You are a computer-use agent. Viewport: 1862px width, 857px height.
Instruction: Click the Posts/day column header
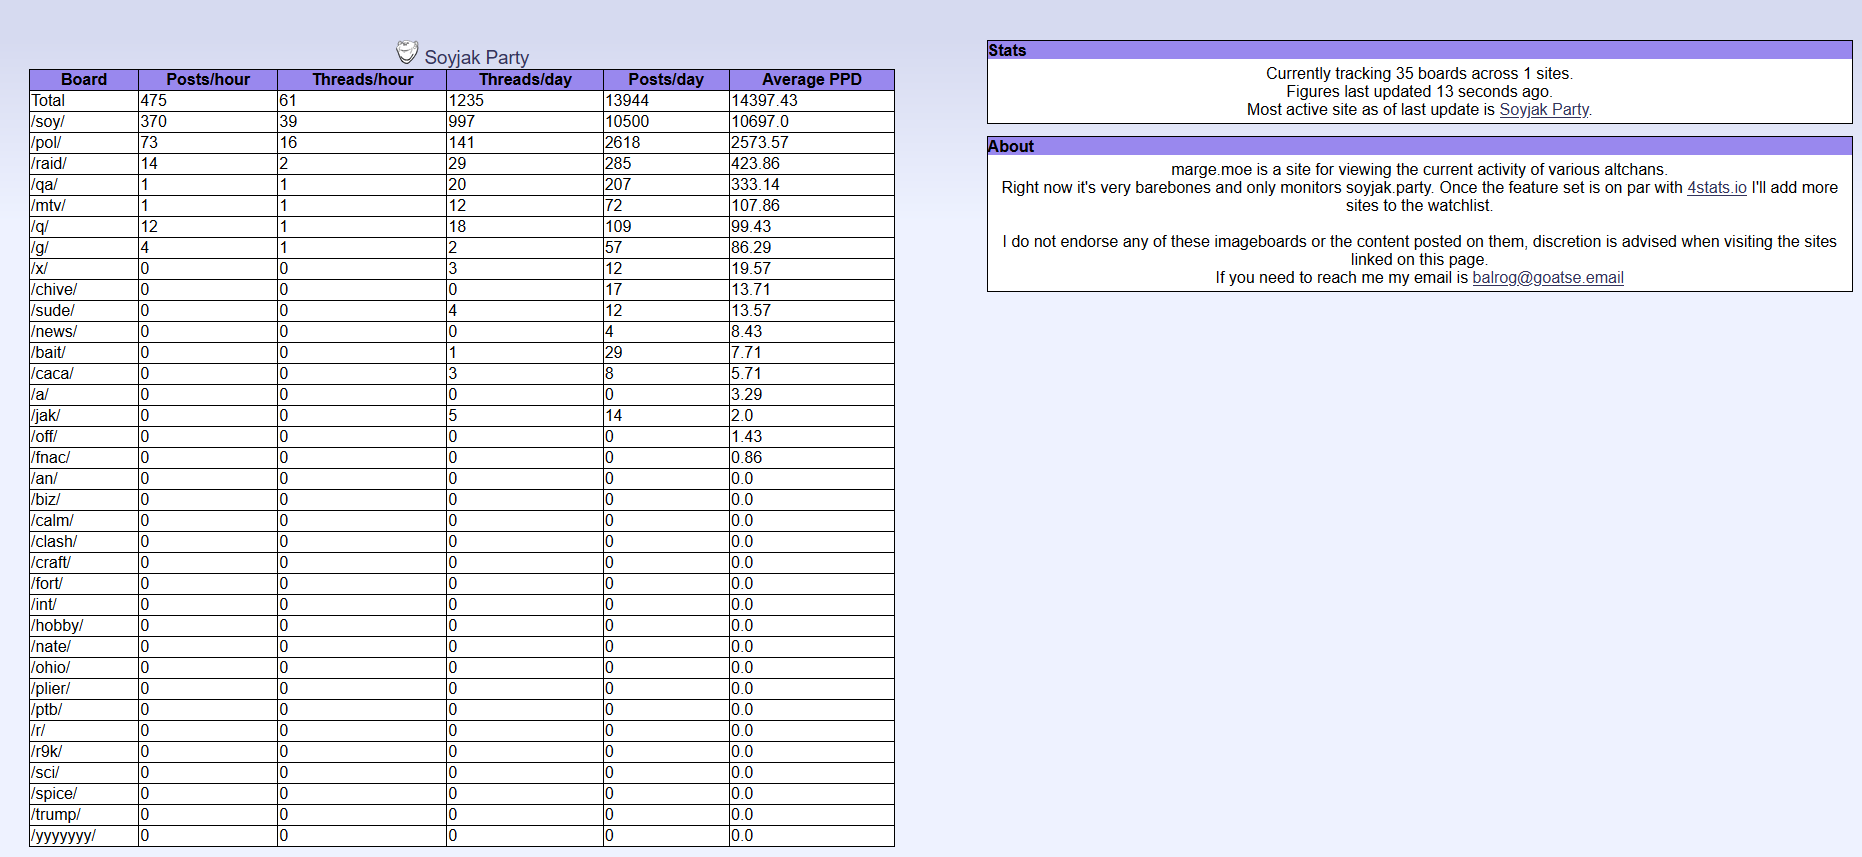(x=666, y=80)
